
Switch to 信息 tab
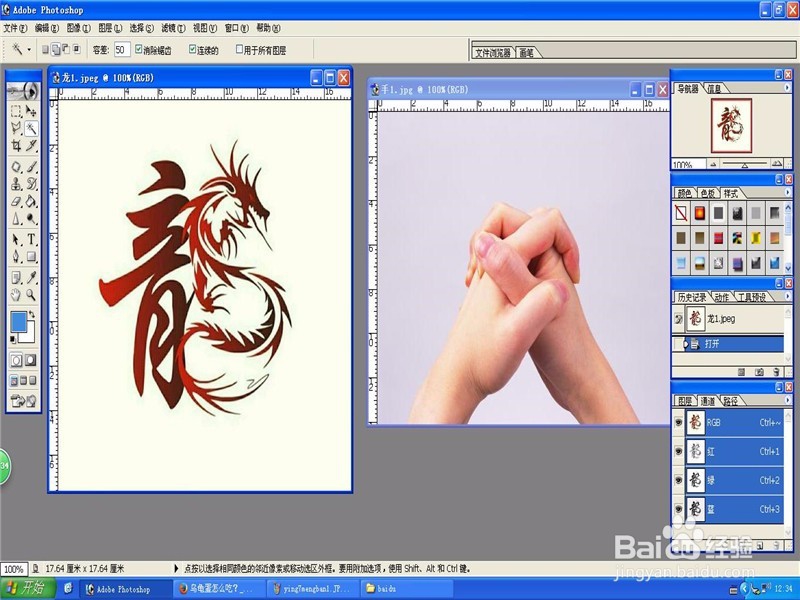coord(714,89)
